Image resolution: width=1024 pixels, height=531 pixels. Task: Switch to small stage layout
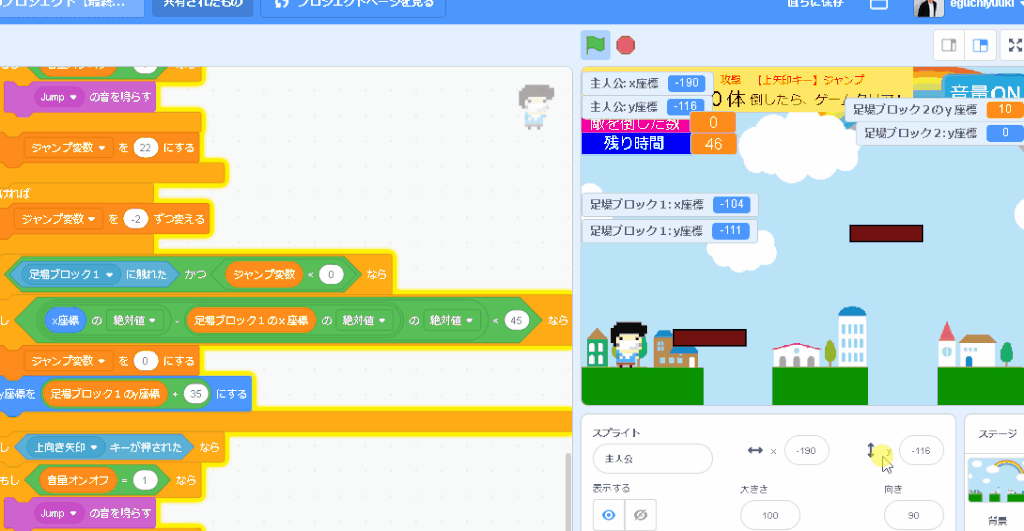pos(949,45)
